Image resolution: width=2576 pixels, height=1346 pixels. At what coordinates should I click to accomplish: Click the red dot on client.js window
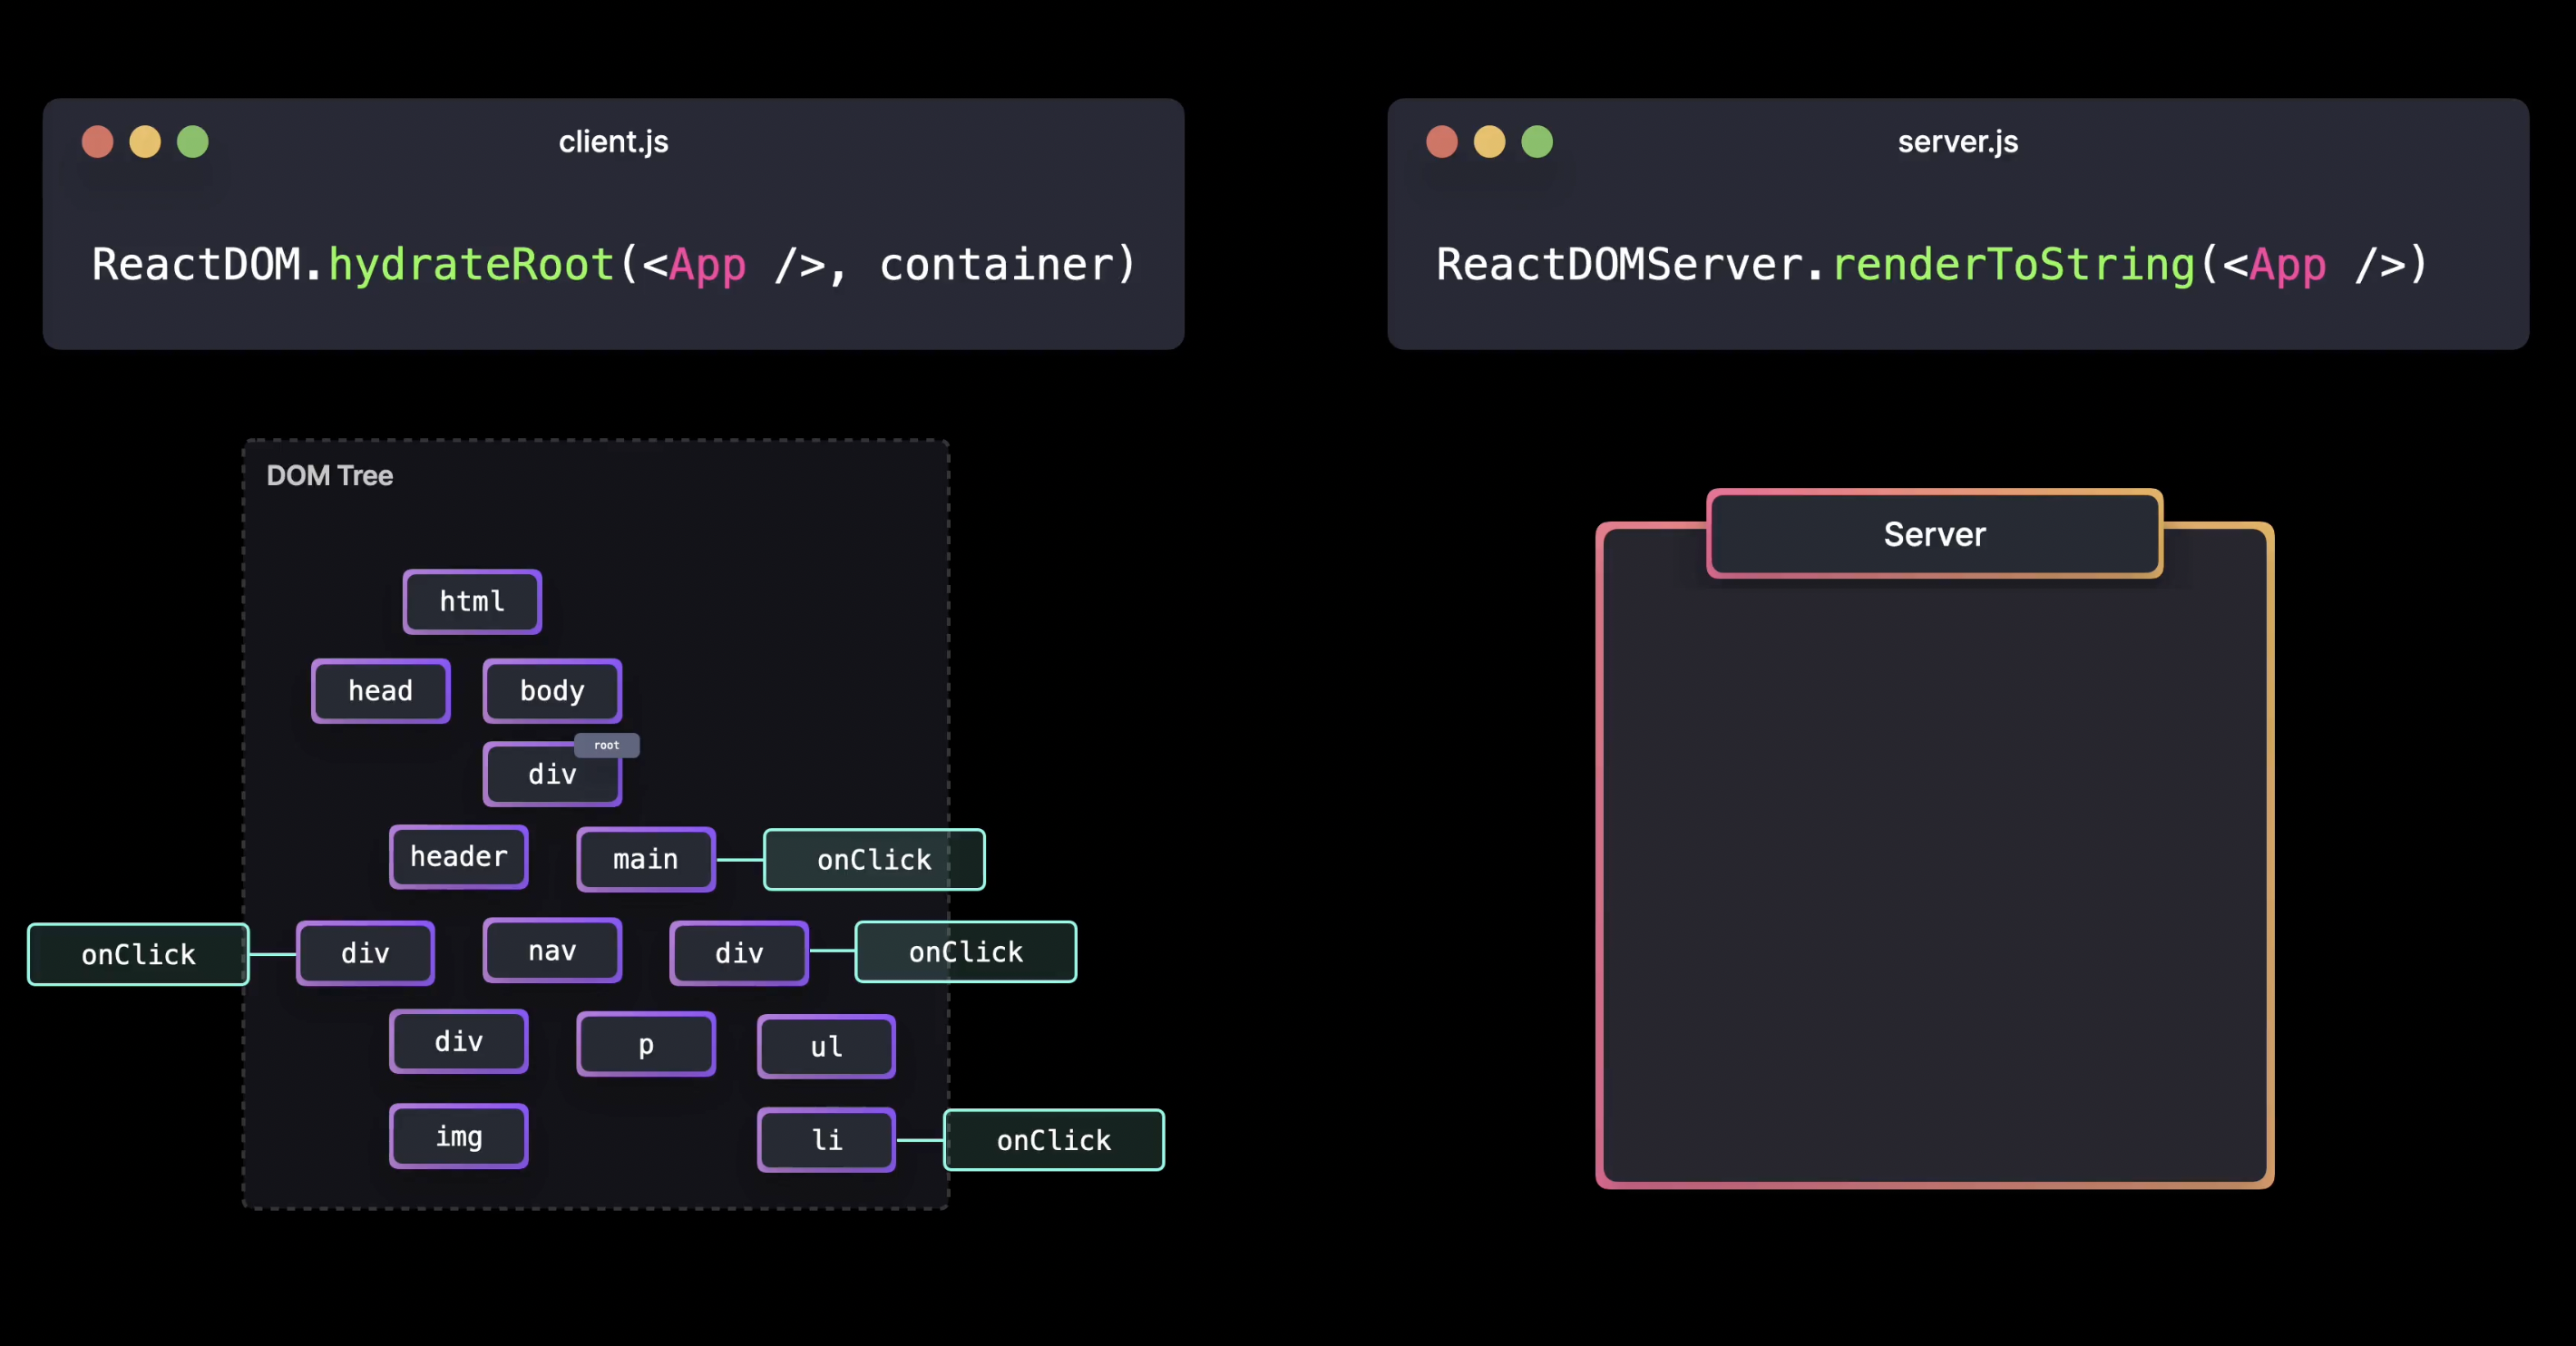(97, 142)
